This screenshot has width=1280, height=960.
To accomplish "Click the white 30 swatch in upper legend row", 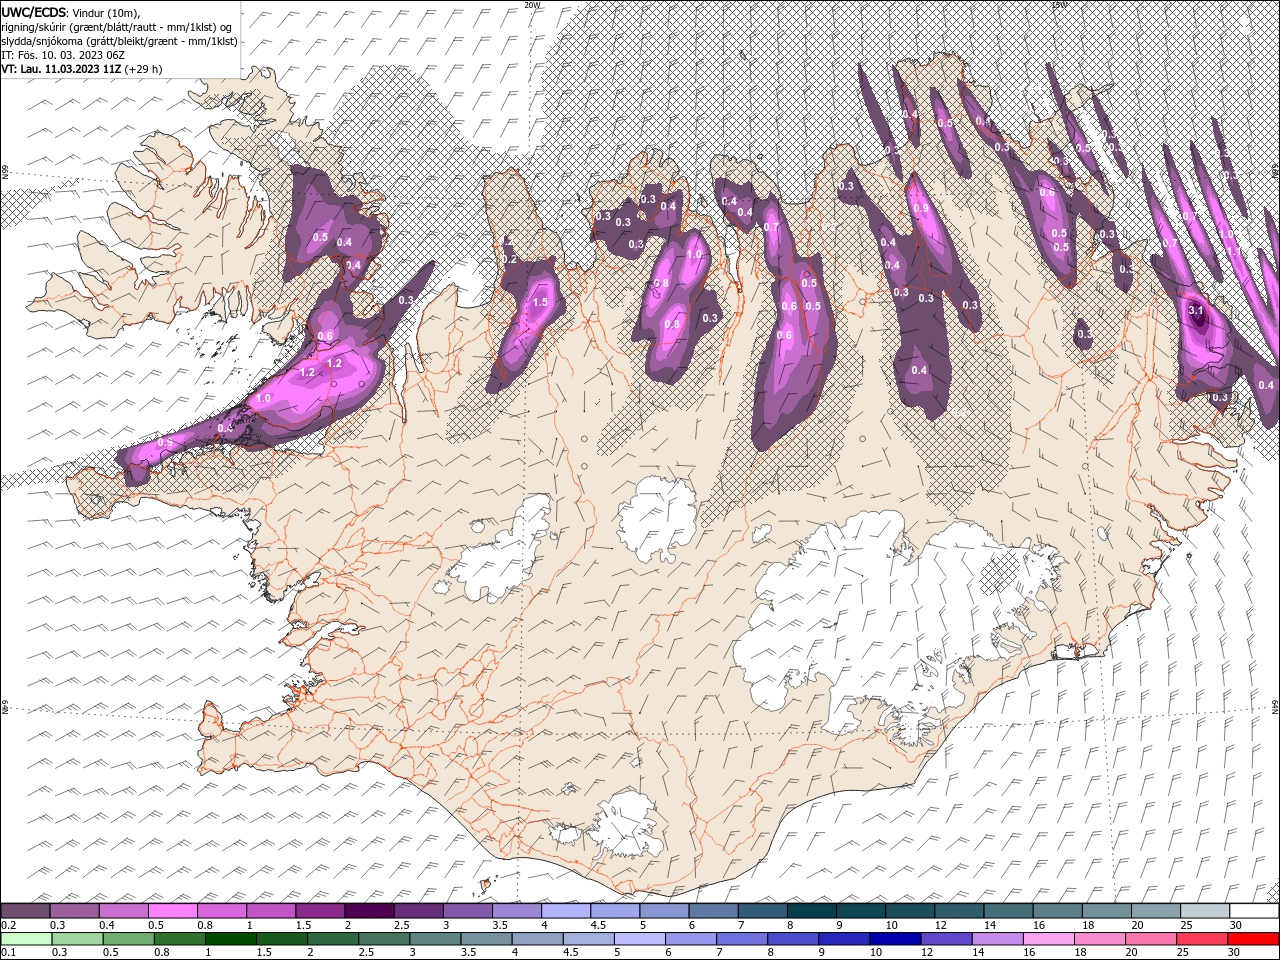I will pos(1254,911).
